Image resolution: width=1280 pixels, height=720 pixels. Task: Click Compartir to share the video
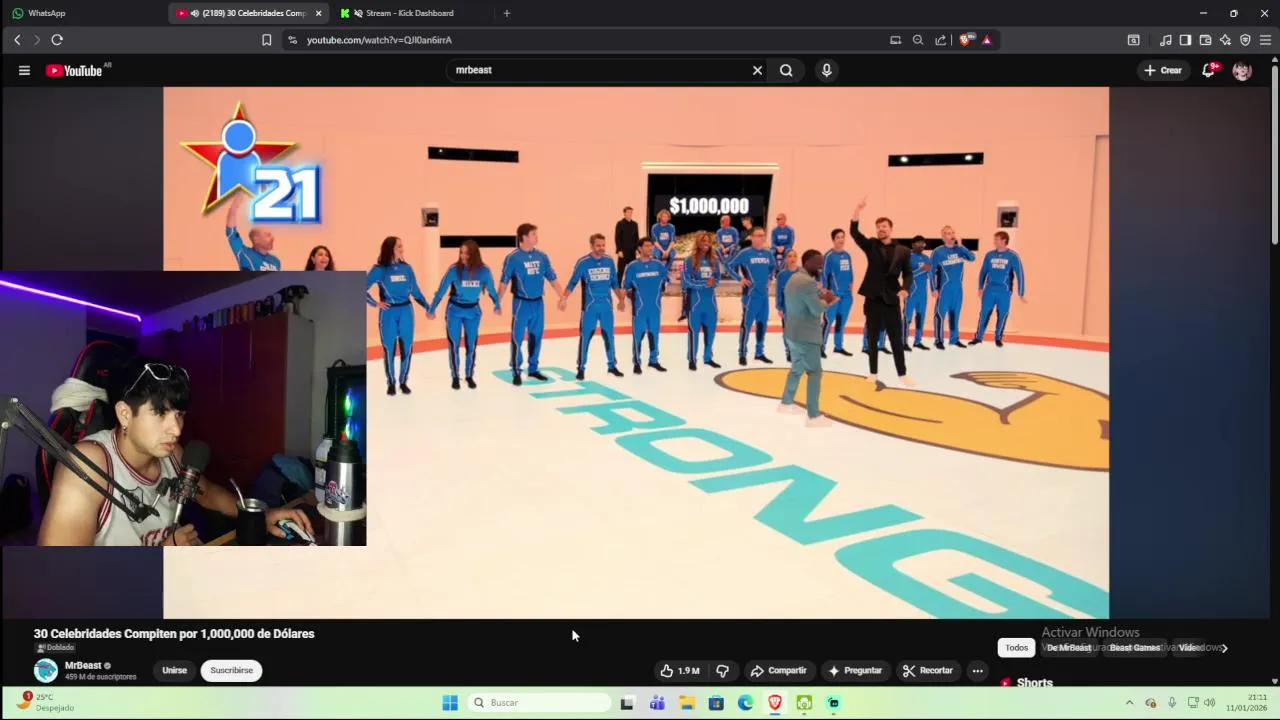click(x=778, y=670)
